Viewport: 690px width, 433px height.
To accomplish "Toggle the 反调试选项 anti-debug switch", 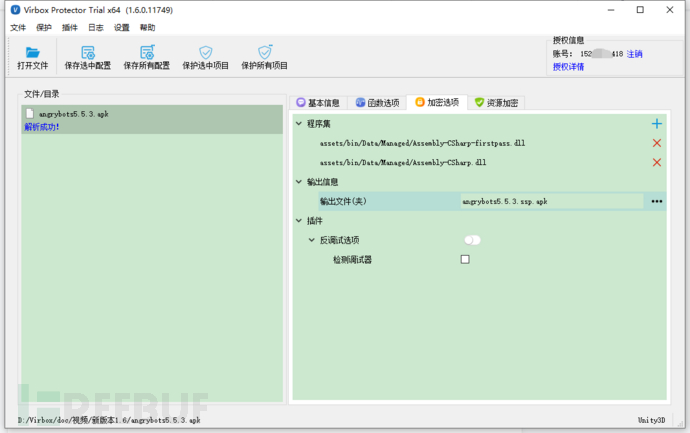I will (x=472, y=240).
